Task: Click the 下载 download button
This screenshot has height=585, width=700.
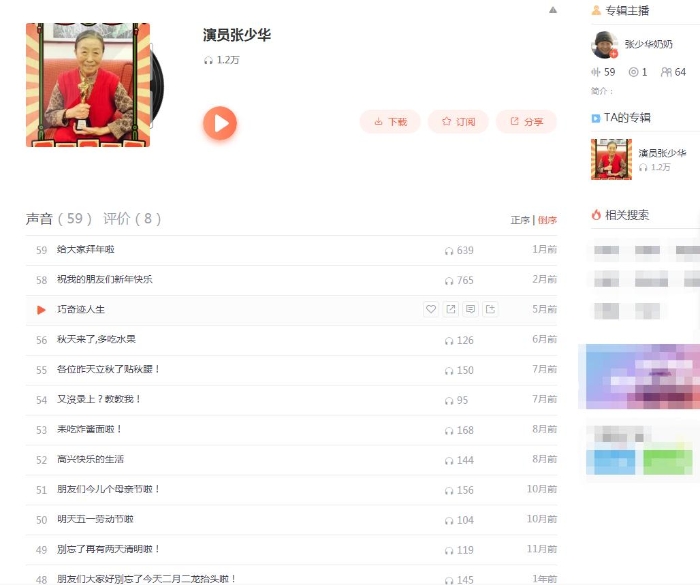Action: 390,122
